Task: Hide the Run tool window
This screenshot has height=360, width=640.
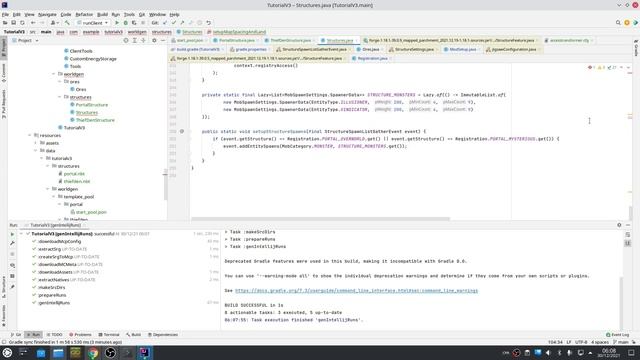Action: tap(628, 225)
